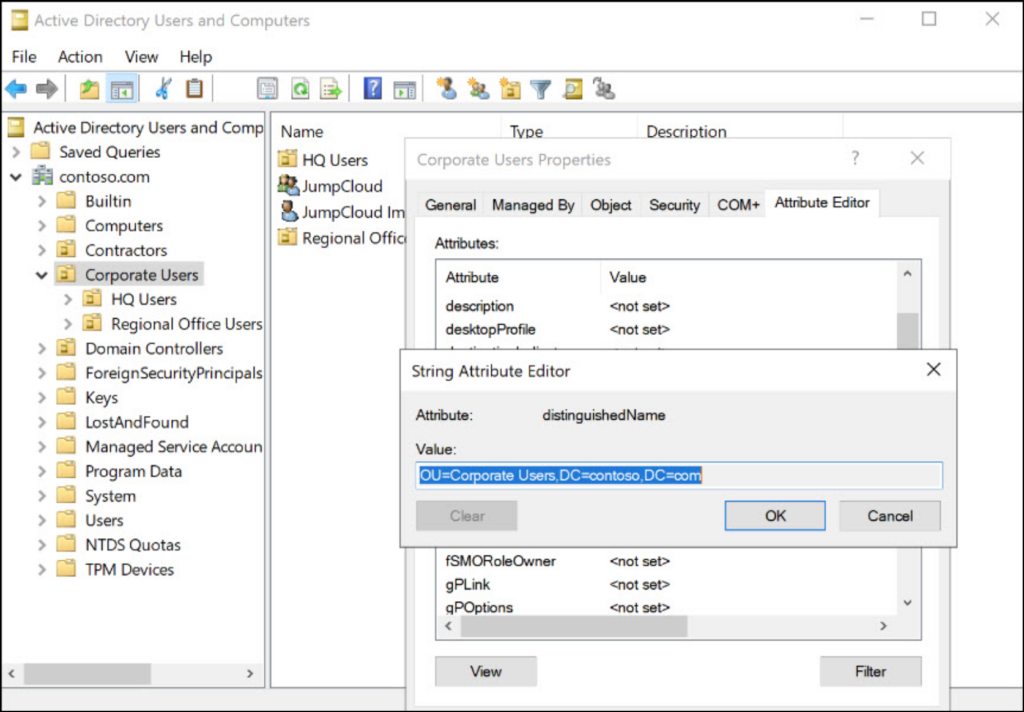Click the blue Back arrow in toolbar
Screen dimensions: 1024x712
click(16, 89)
